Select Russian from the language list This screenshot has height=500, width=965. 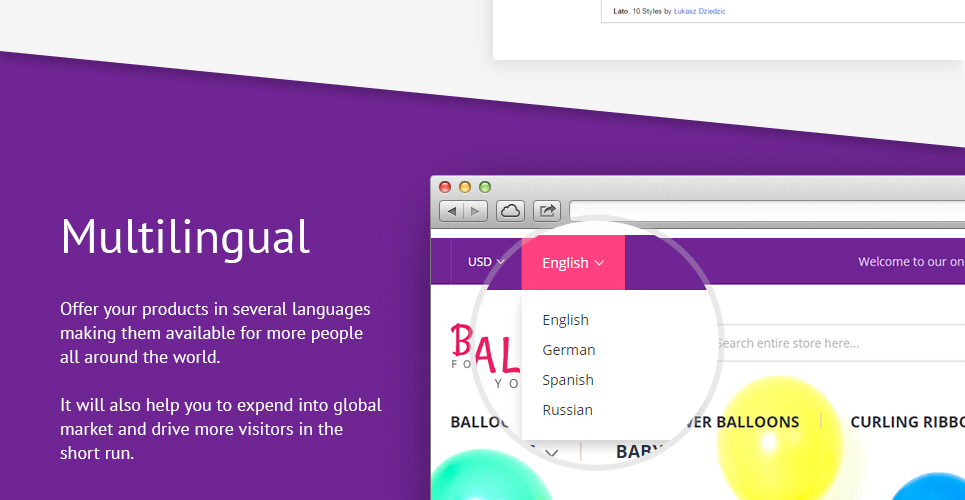coord(567,409)
